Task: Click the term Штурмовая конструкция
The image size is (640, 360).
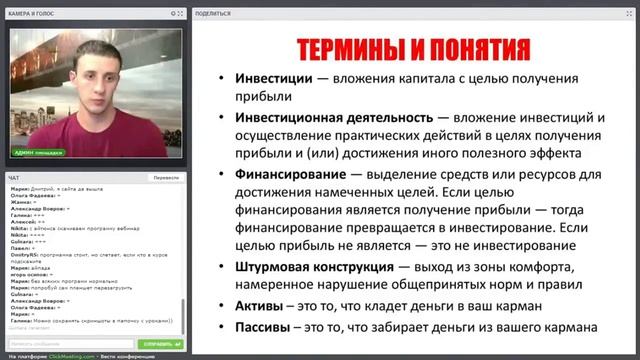Action: [314, 267]
